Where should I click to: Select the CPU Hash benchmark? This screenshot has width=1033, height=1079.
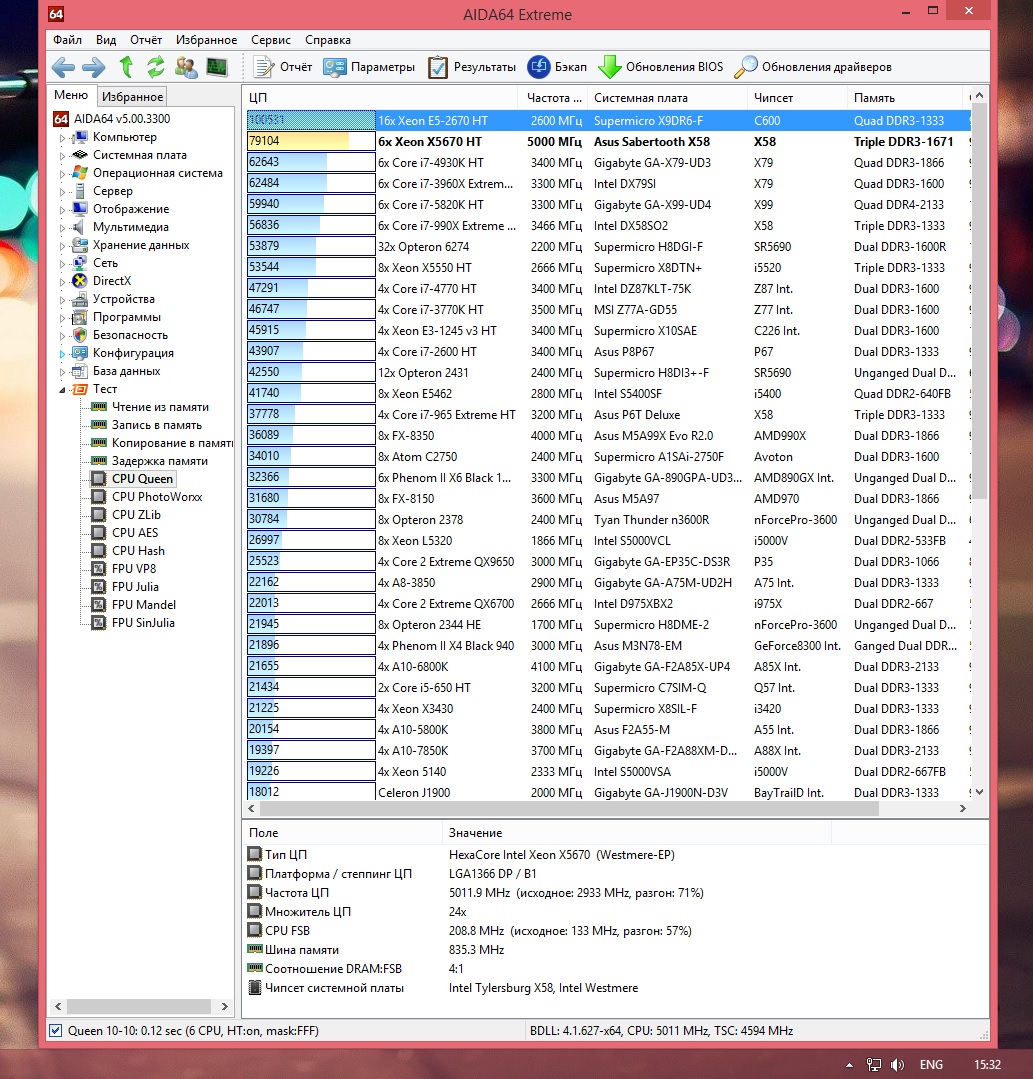[x=138, y=551]
